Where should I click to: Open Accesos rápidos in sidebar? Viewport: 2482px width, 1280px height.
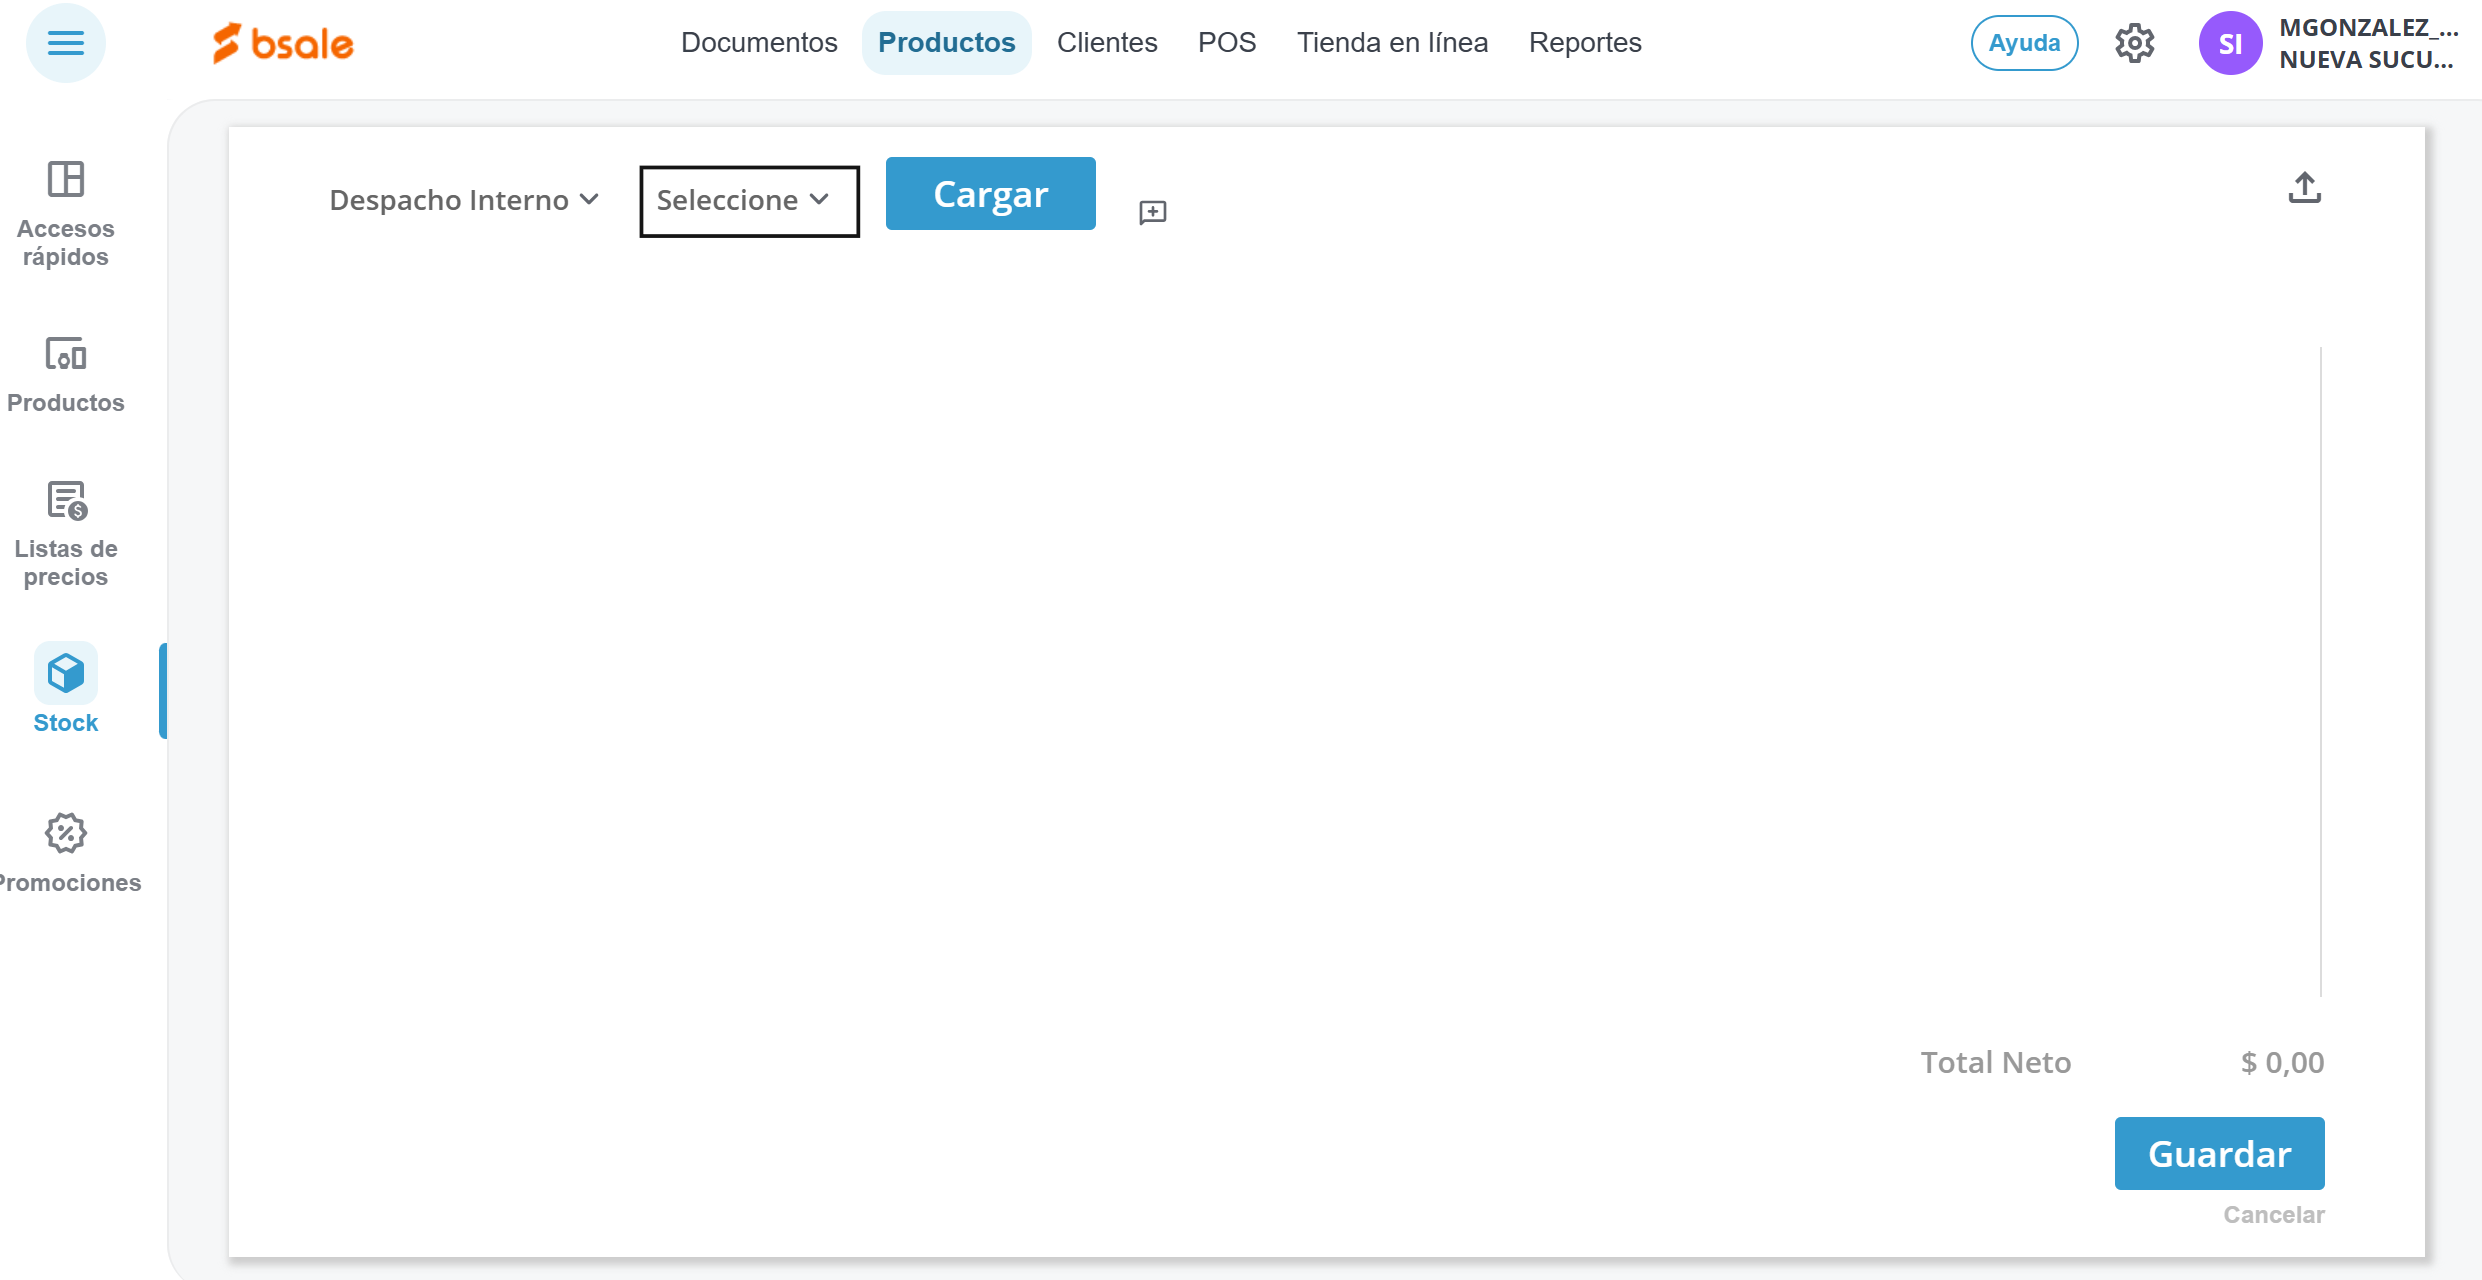pos(66,214)
